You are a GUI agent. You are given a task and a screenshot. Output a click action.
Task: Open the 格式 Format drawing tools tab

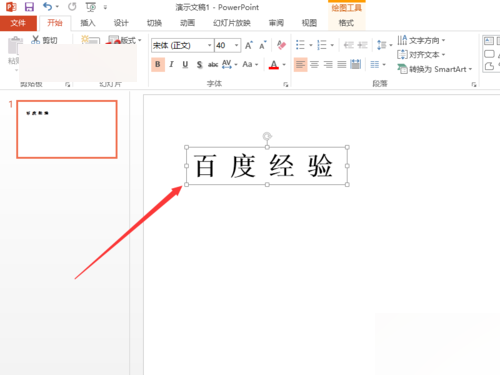tap(346, 23)
